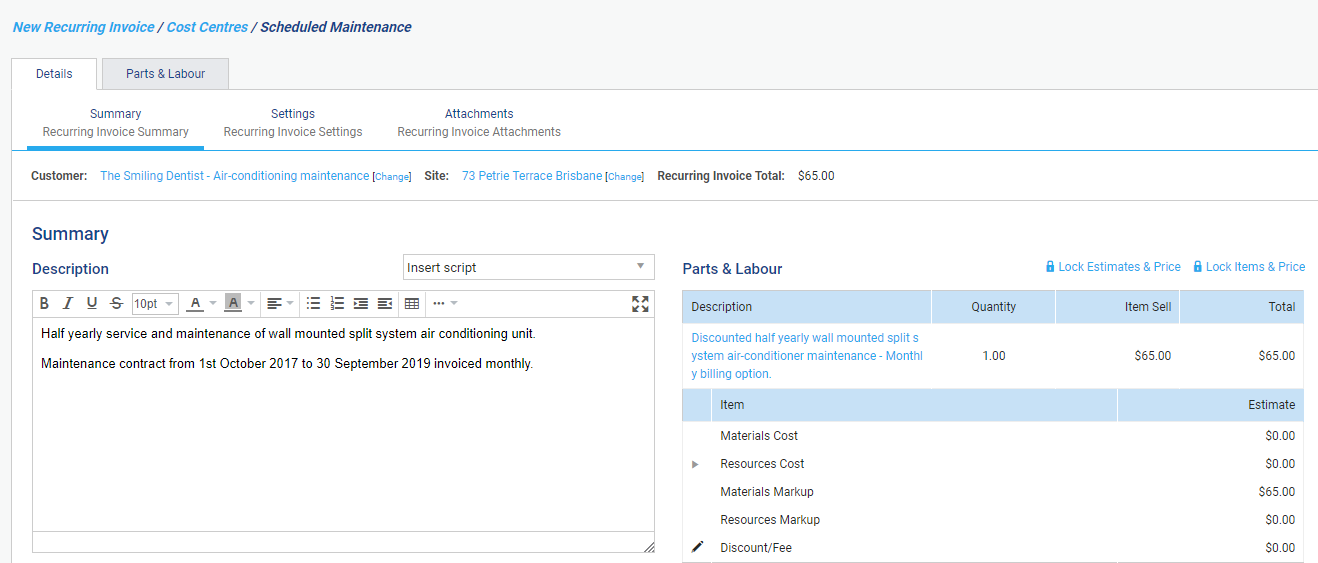Toggle bold formatting in description editor
This screenshot has width=1318, height=563.
click(x=44, y=304)
